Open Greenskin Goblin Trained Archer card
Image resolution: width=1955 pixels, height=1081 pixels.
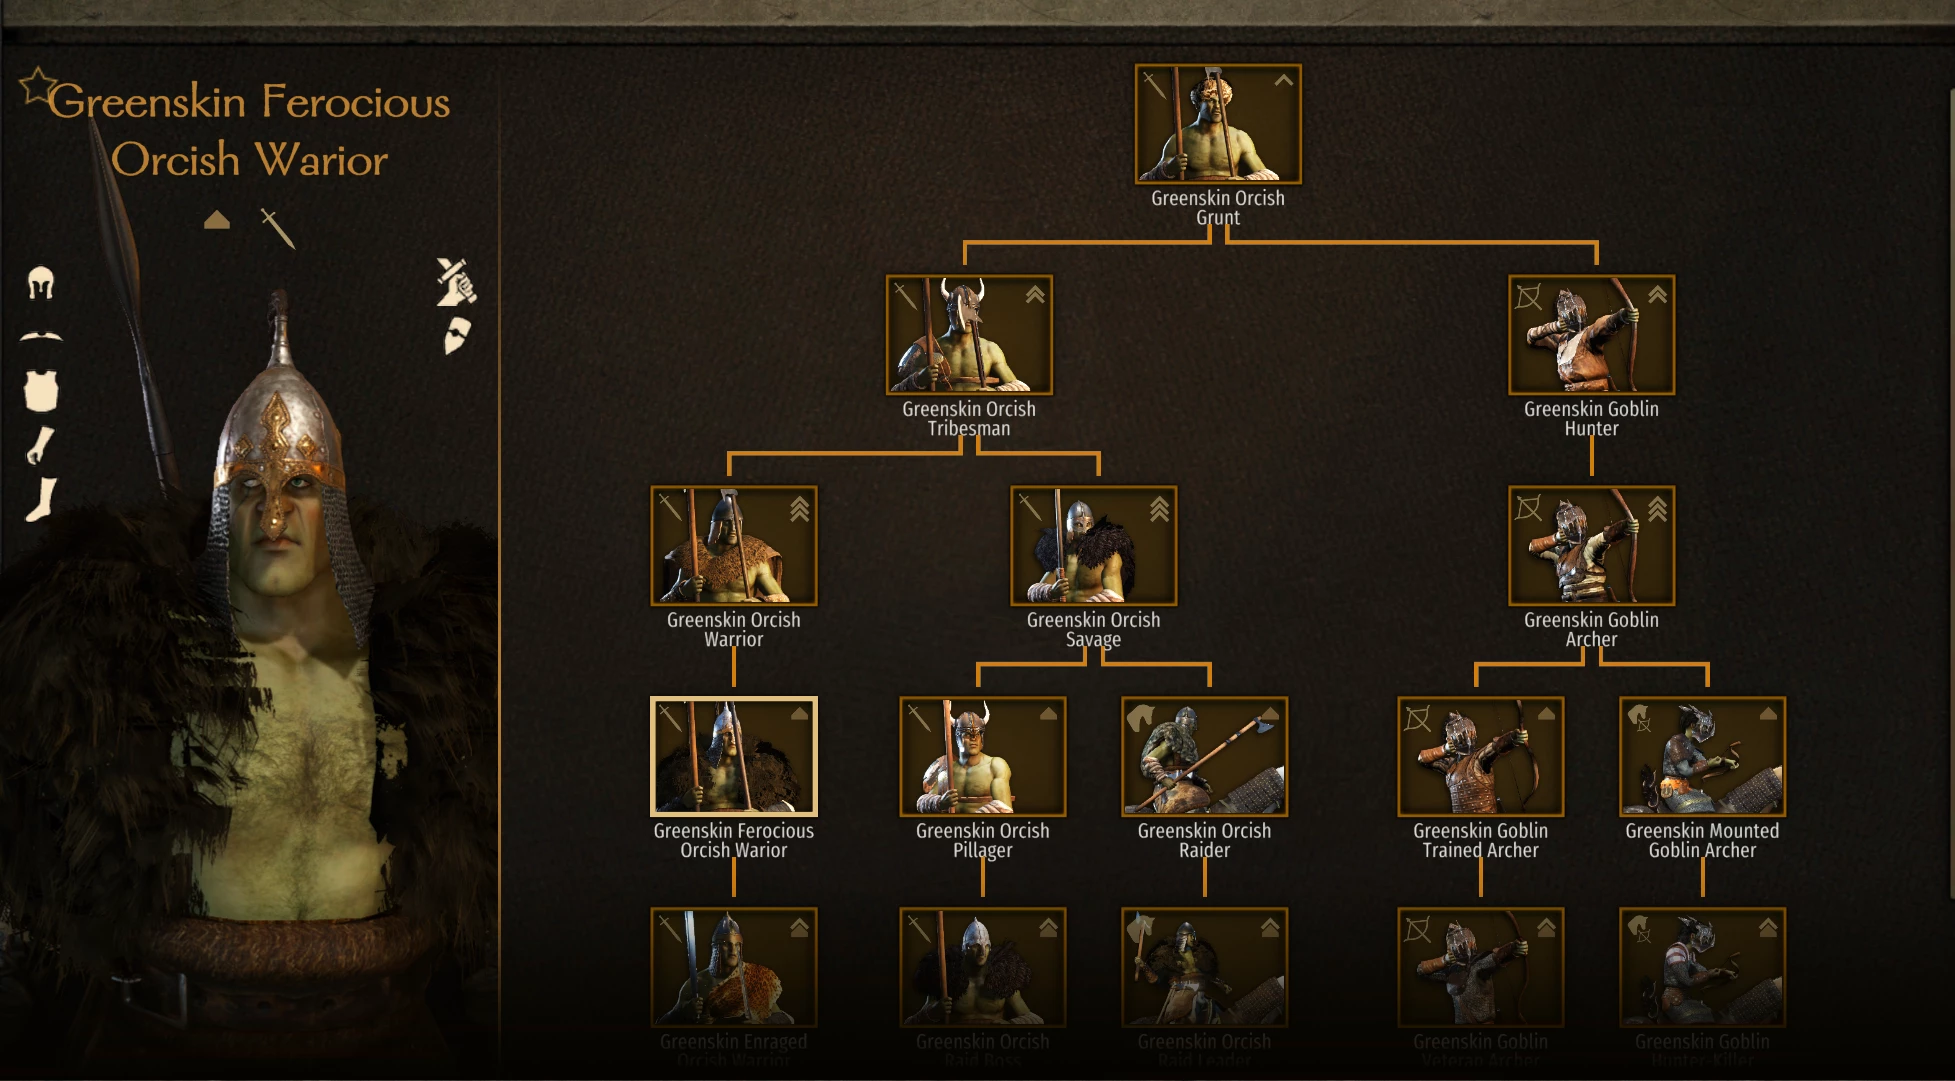(x=1480, y=757)
